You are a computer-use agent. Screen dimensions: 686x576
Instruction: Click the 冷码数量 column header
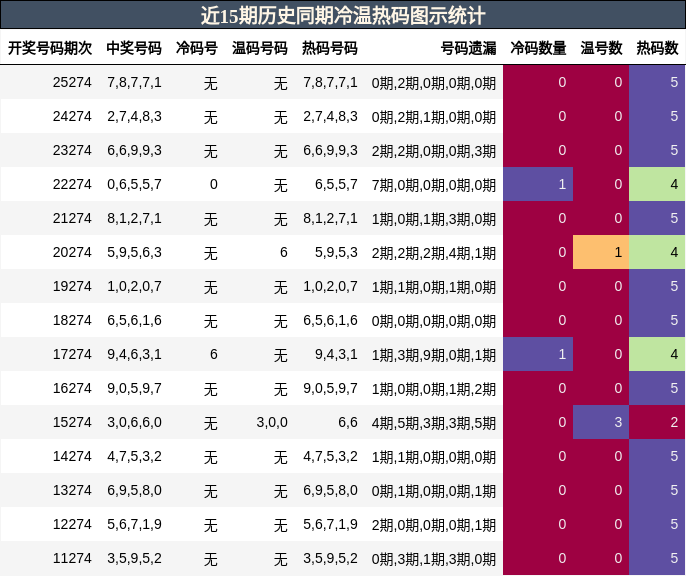click(539, 48)
